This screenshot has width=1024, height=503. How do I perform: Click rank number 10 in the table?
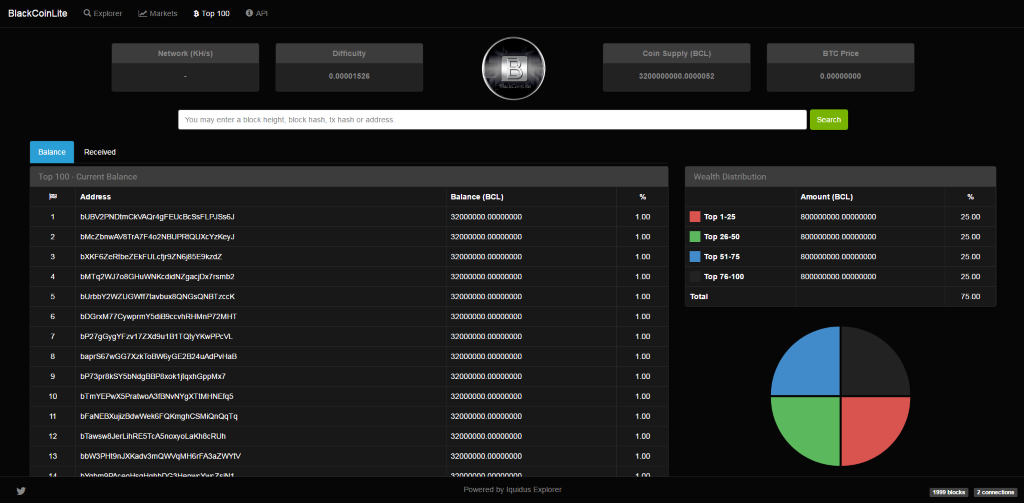coord(53,397)
